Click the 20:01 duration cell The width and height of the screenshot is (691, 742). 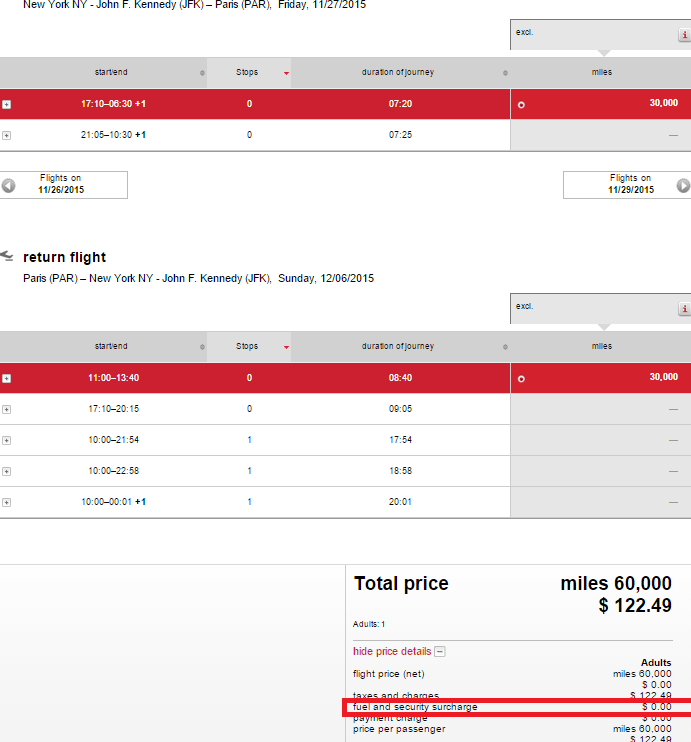click(400, 502)
